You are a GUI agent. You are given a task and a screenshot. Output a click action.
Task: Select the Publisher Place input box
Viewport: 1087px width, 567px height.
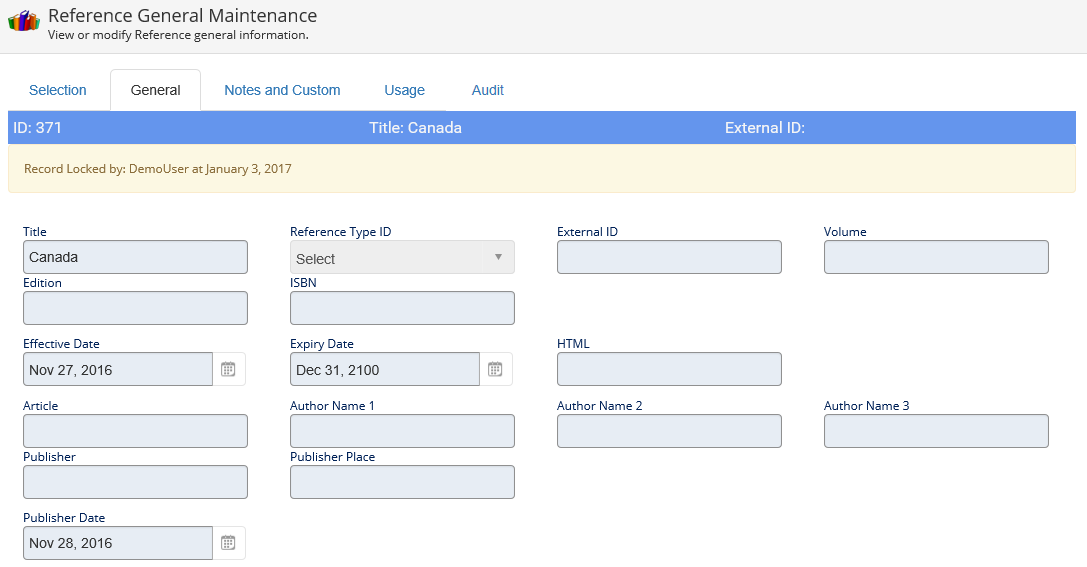tap(402, 482)
